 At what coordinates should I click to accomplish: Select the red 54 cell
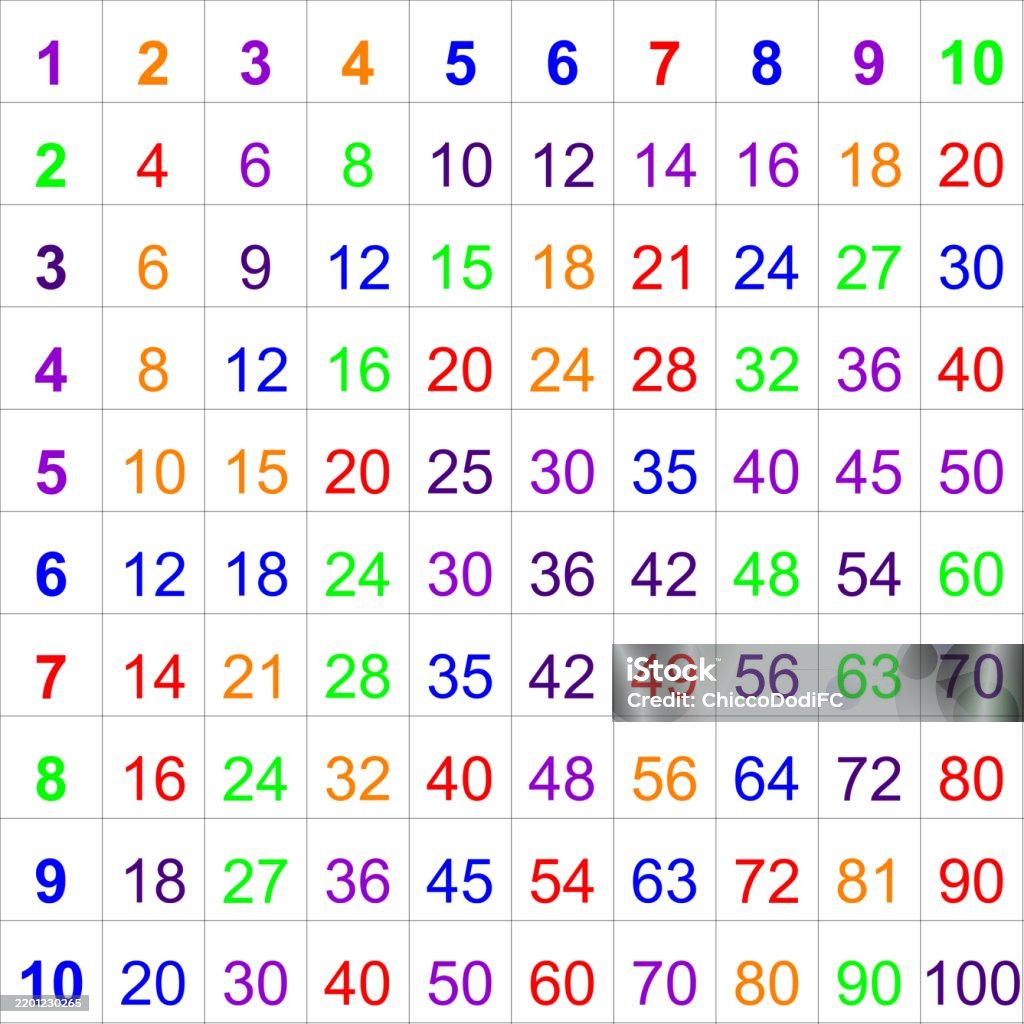pos(562,881)
